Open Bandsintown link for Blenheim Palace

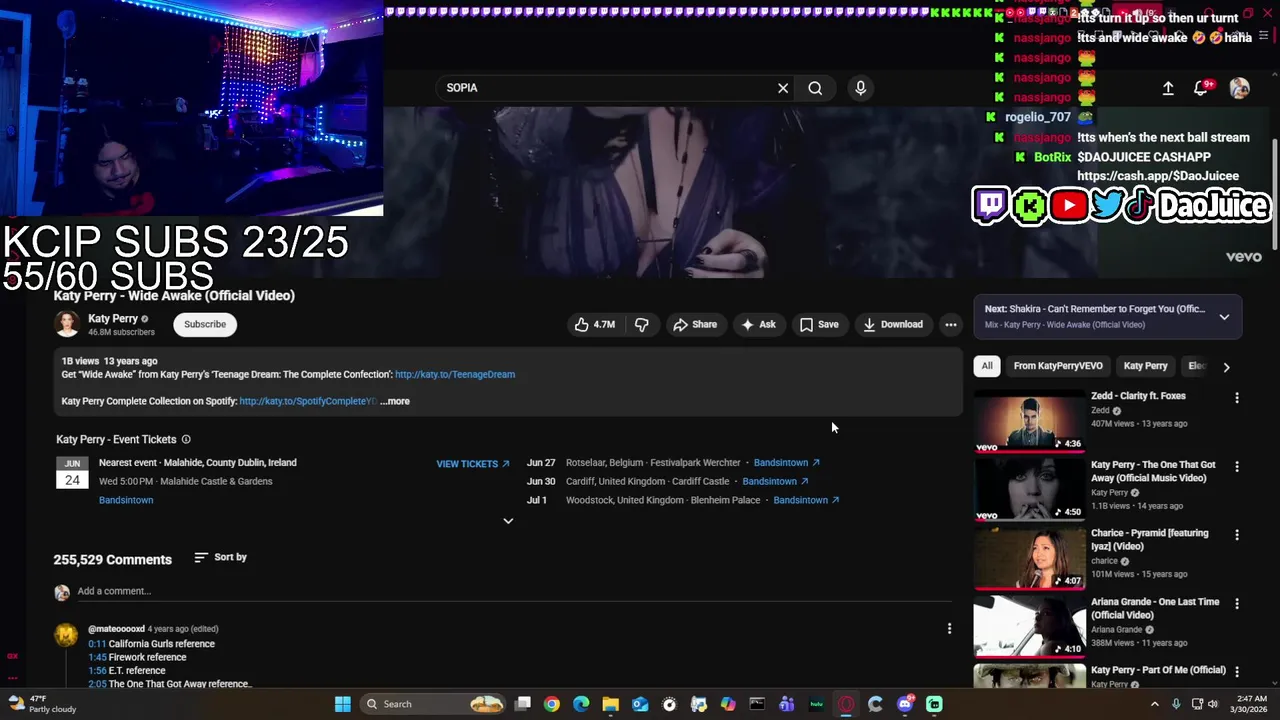pyautogui.click(x=807, y=500)
